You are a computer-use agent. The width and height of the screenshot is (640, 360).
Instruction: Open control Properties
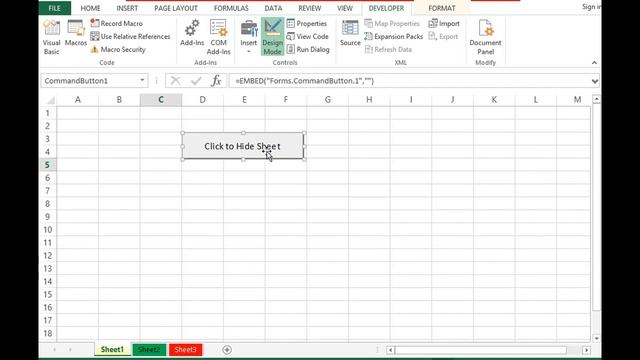[307, 23]
